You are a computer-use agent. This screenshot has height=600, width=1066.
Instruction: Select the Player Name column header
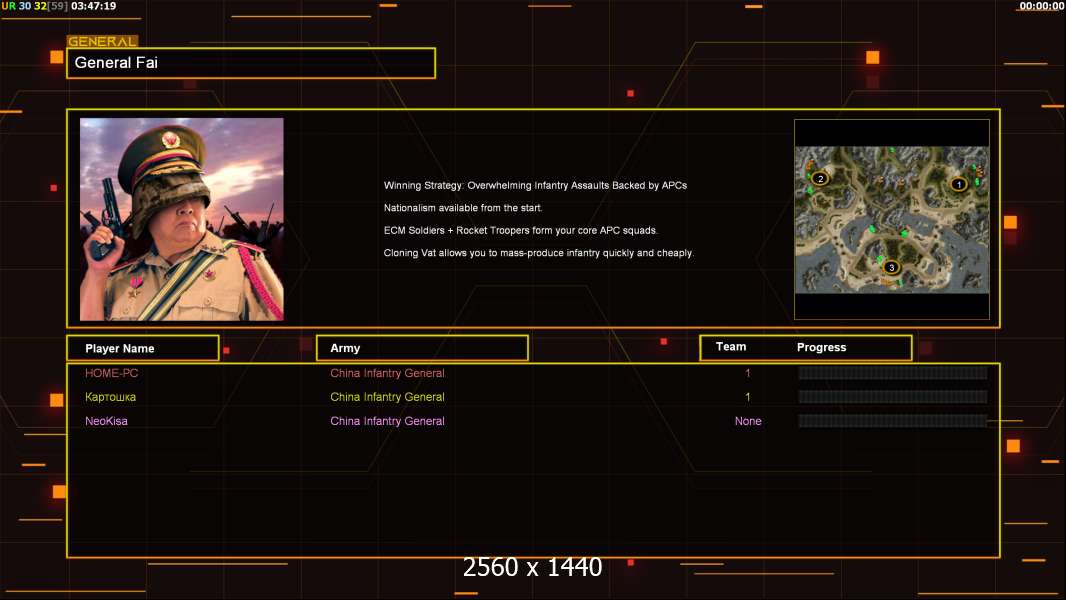[x=142, y=348]
